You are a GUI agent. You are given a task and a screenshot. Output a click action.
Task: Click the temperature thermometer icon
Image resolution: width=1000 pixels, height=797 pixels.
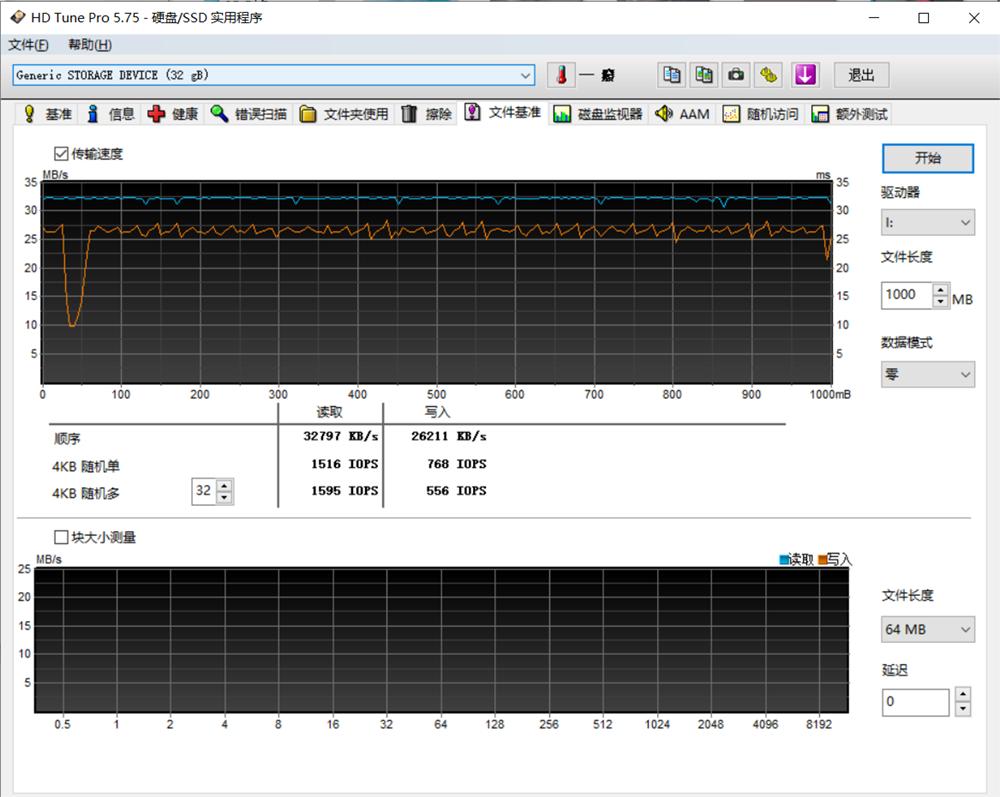pos(561,75)
